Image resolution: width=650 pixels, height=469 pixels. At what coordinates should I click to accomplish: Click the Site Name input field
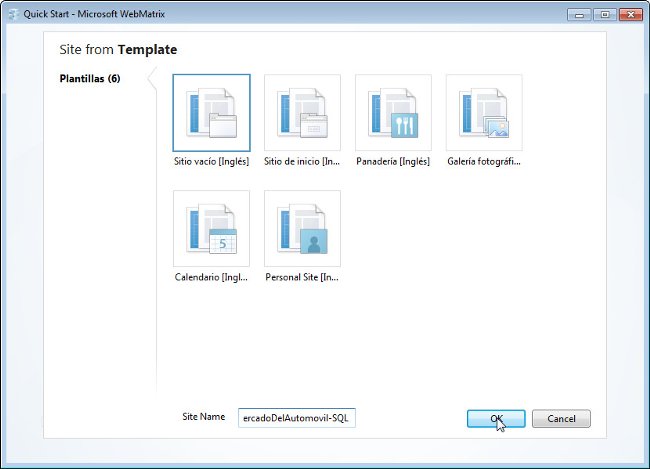click(x=297, y=418)
